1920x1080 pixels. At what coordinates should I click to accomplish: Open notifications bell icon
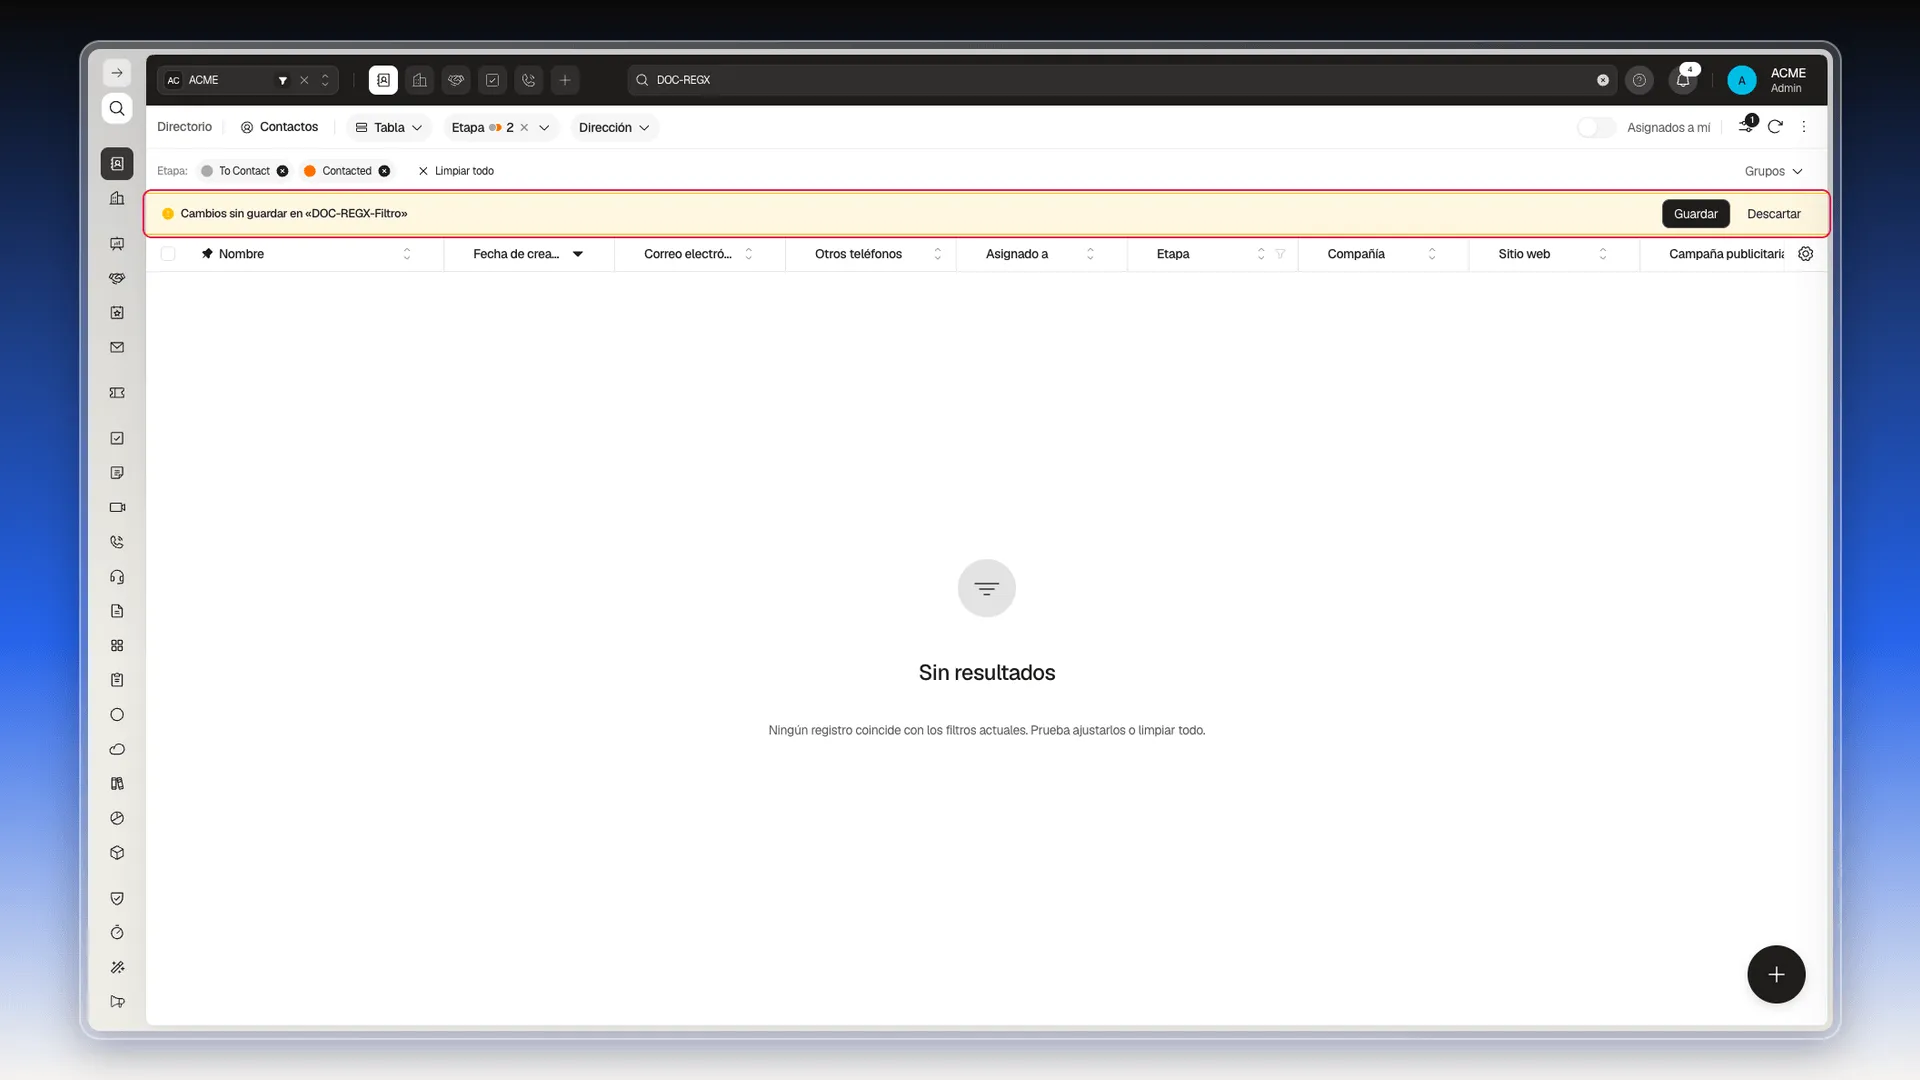pos(1683,80)
